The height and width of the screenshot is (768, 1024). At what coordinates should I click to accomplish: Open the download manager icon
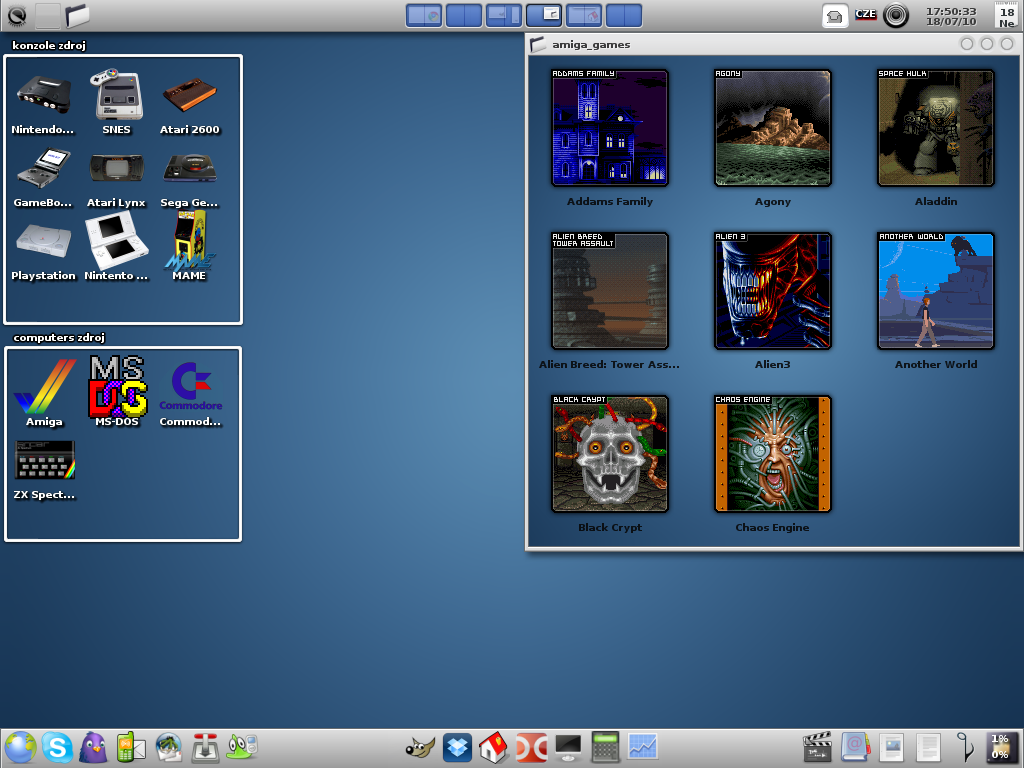[205, 747]
